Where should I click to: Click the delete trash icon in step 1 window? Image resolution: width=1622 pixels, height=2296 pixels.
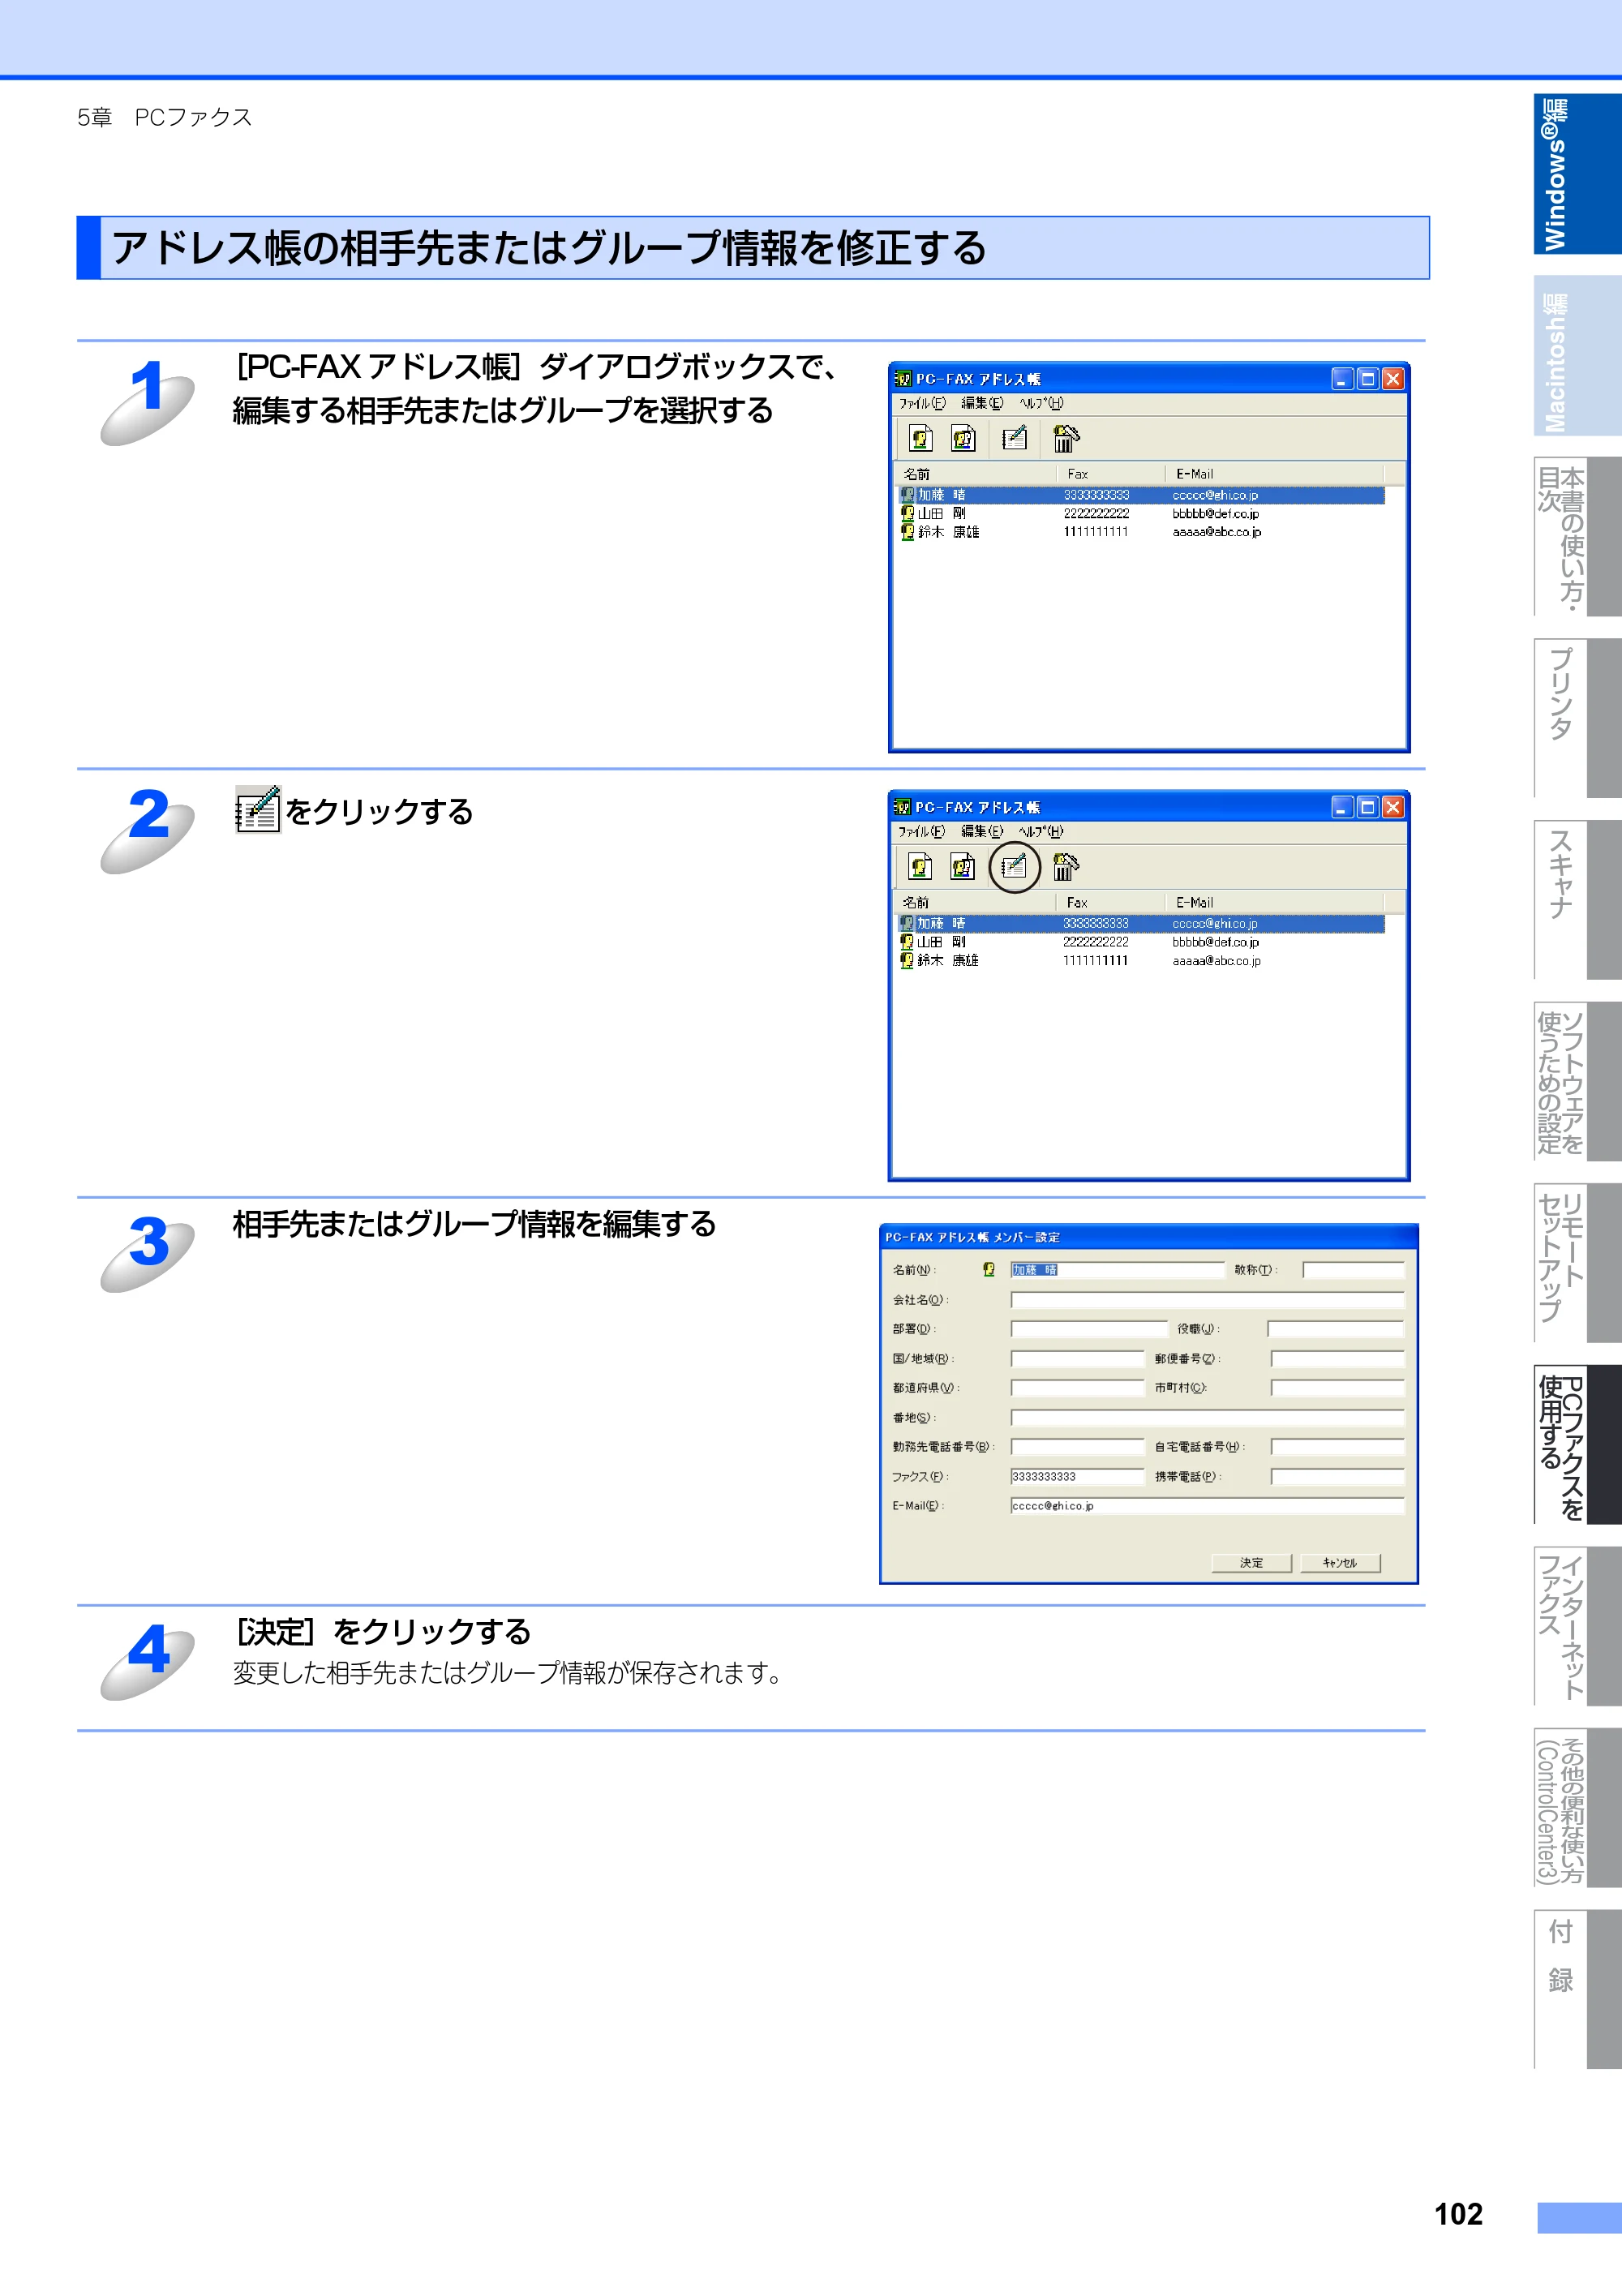coord(1066,438)
